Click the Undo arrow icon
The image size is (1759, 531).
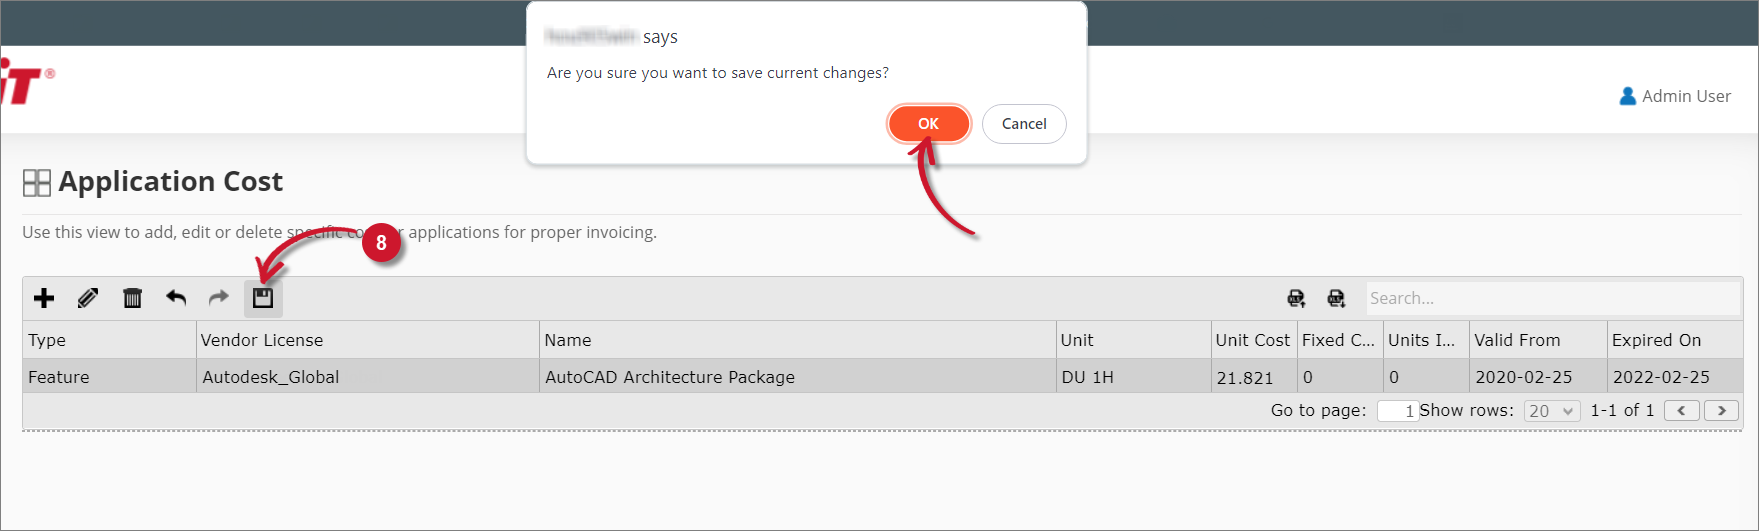176,298
